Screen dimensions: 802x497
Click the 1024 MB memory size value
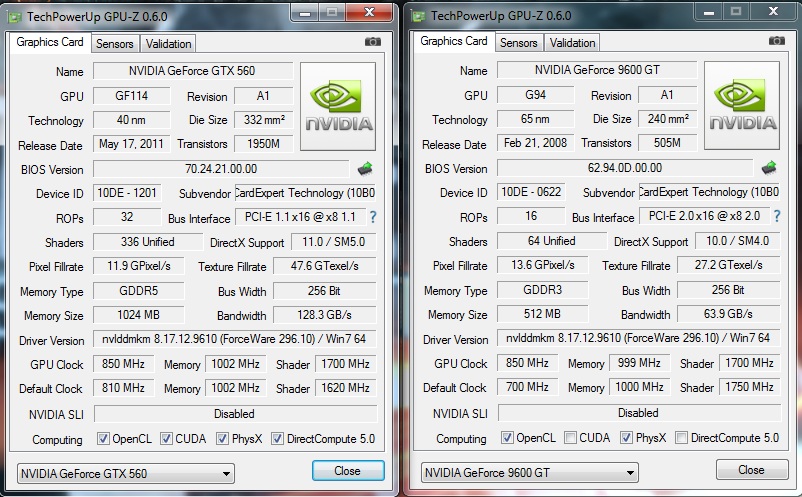[x=139, y=315]
